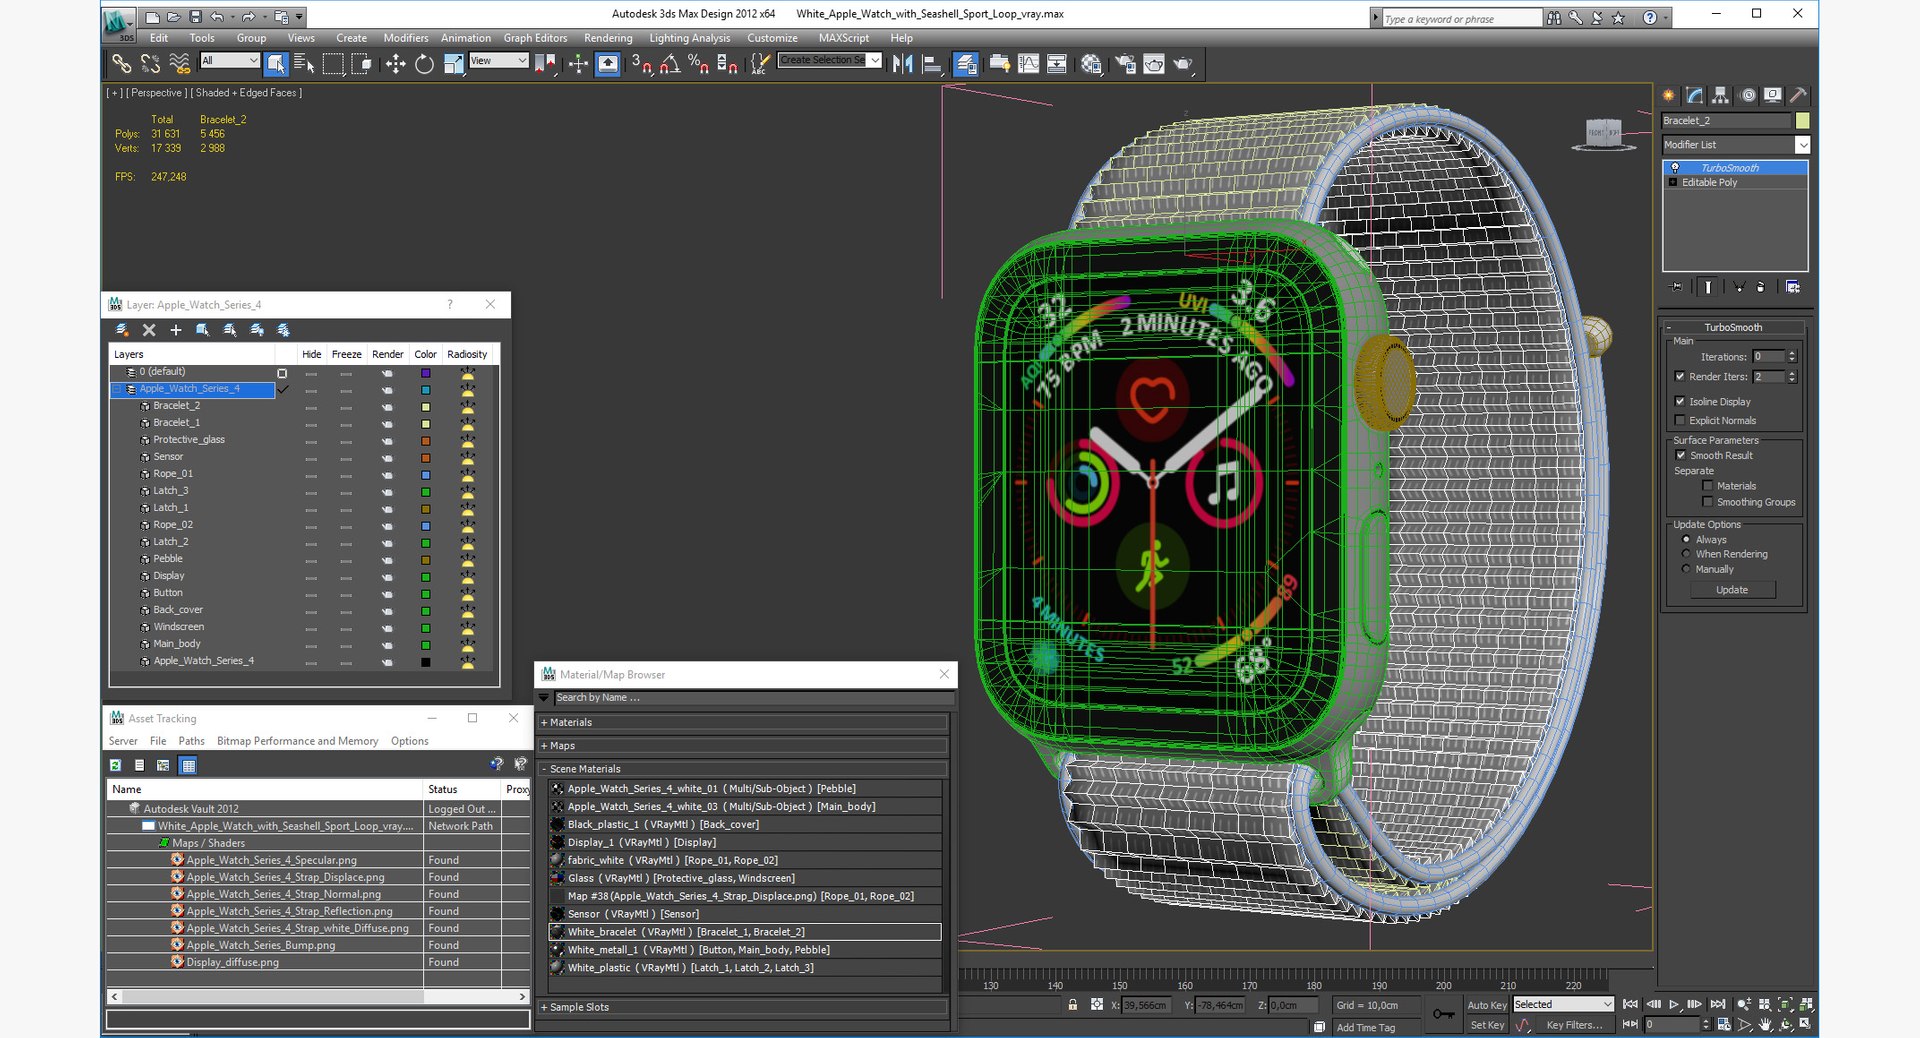
Task: Click Pin Stack icon under modifier stack
Action: [1677, 287]
